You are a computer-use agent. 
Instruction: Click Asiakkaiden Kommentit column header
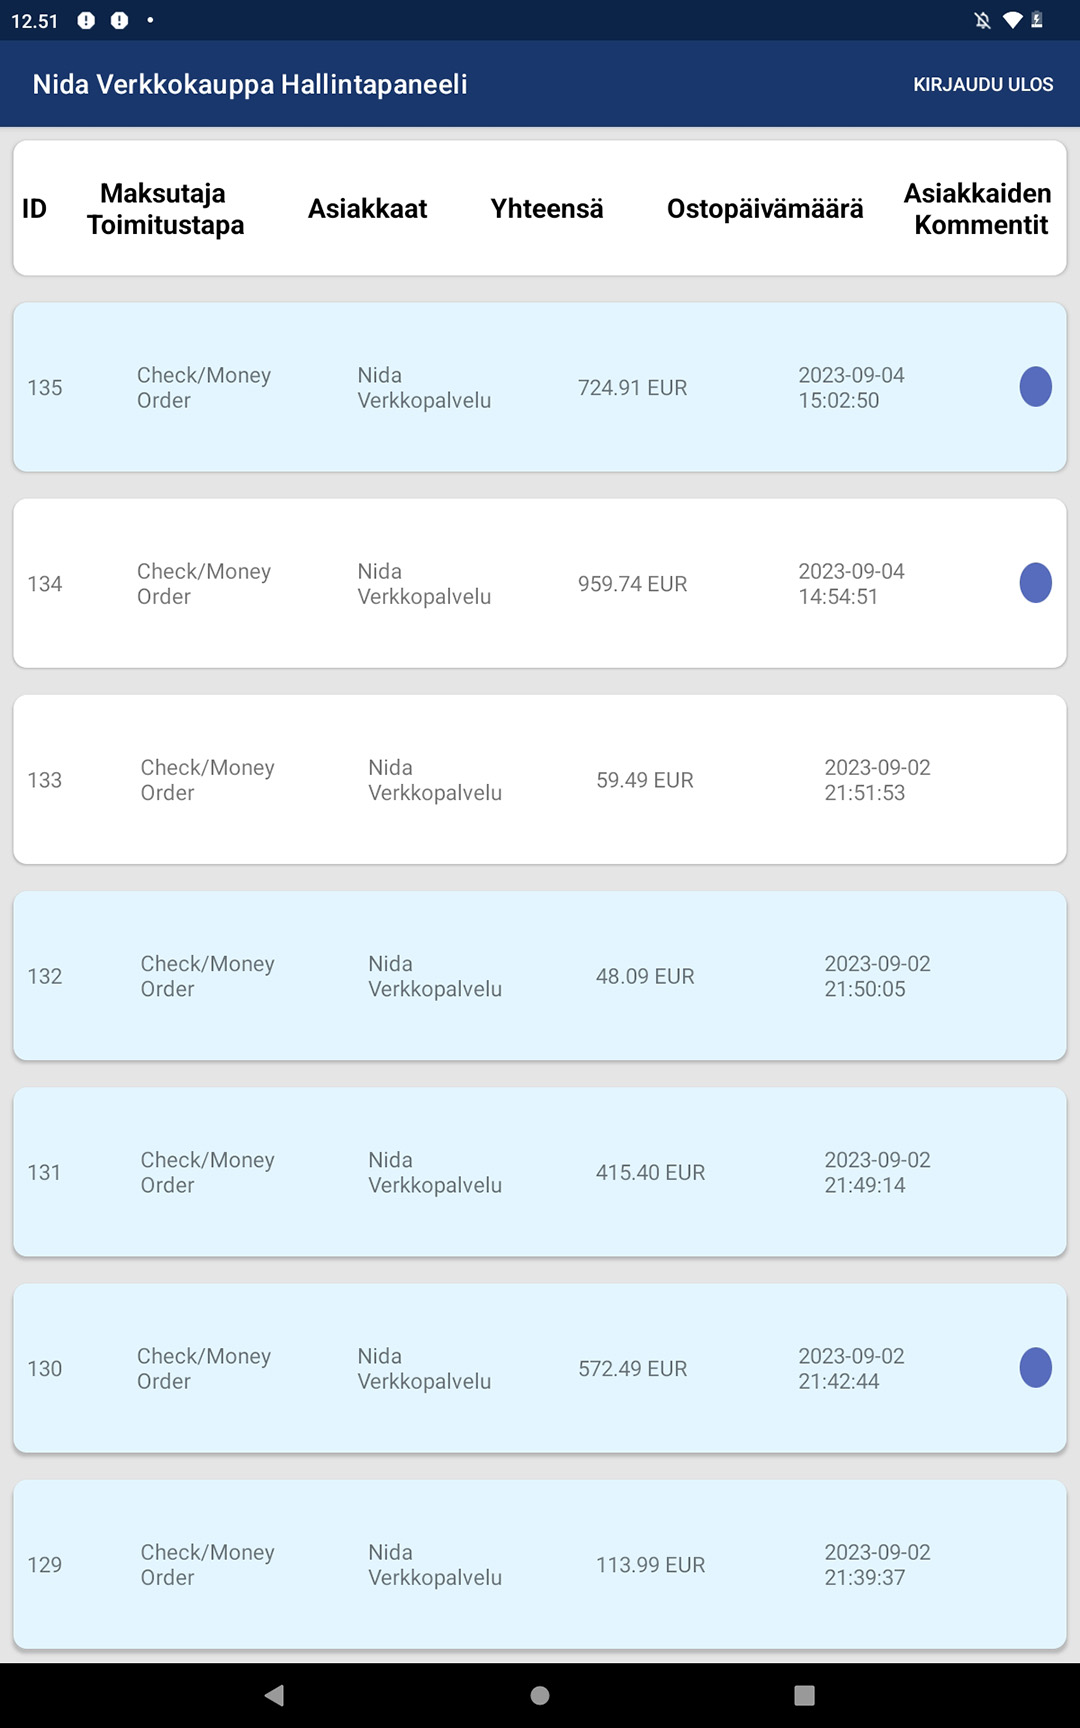pos(978,209)
